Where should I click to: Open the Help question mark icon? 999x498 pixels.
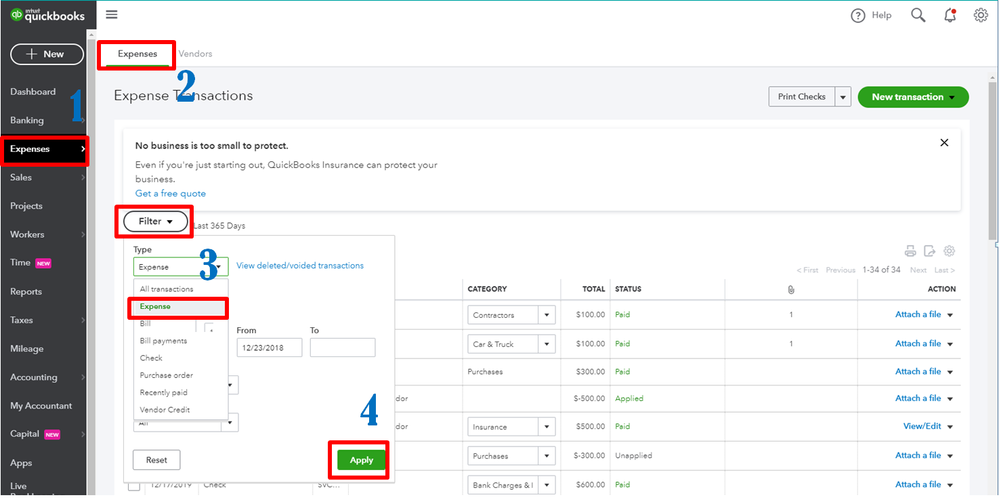tap(858, 15)
